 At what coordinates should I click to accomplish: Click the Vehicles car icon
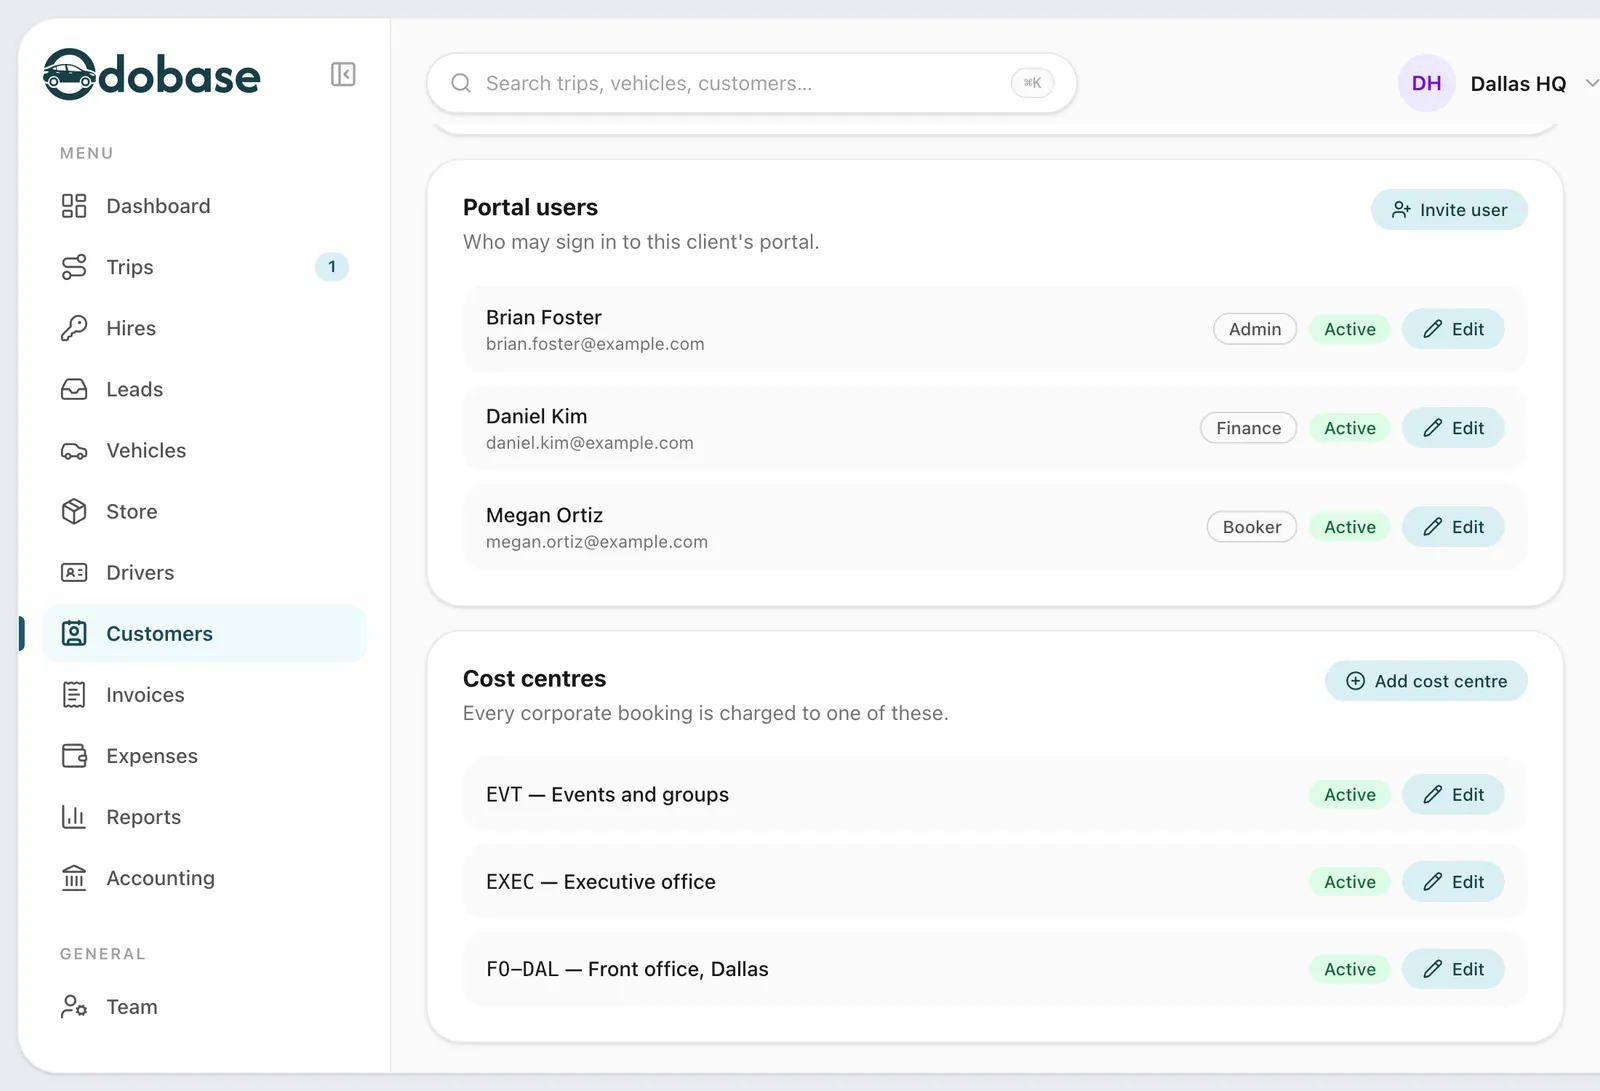point(74,450)
